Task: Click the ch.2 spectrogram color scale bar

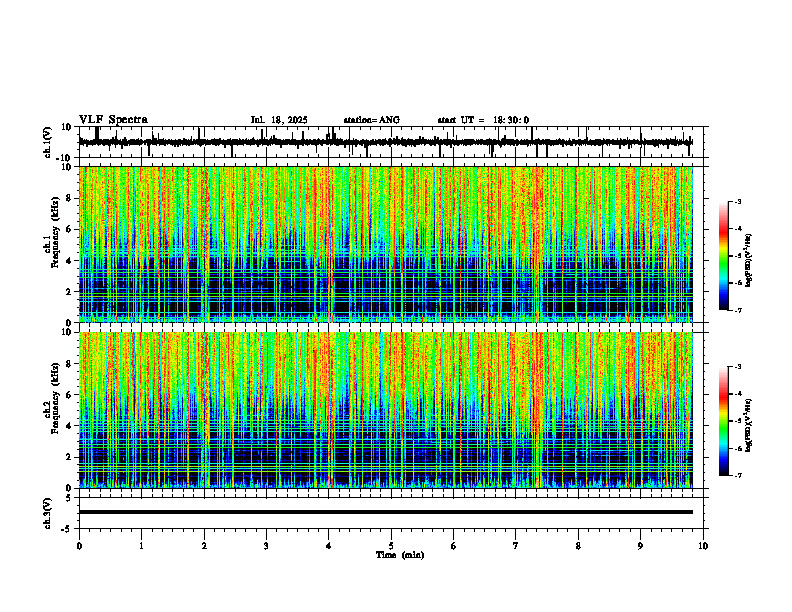Action: [723, 421]
